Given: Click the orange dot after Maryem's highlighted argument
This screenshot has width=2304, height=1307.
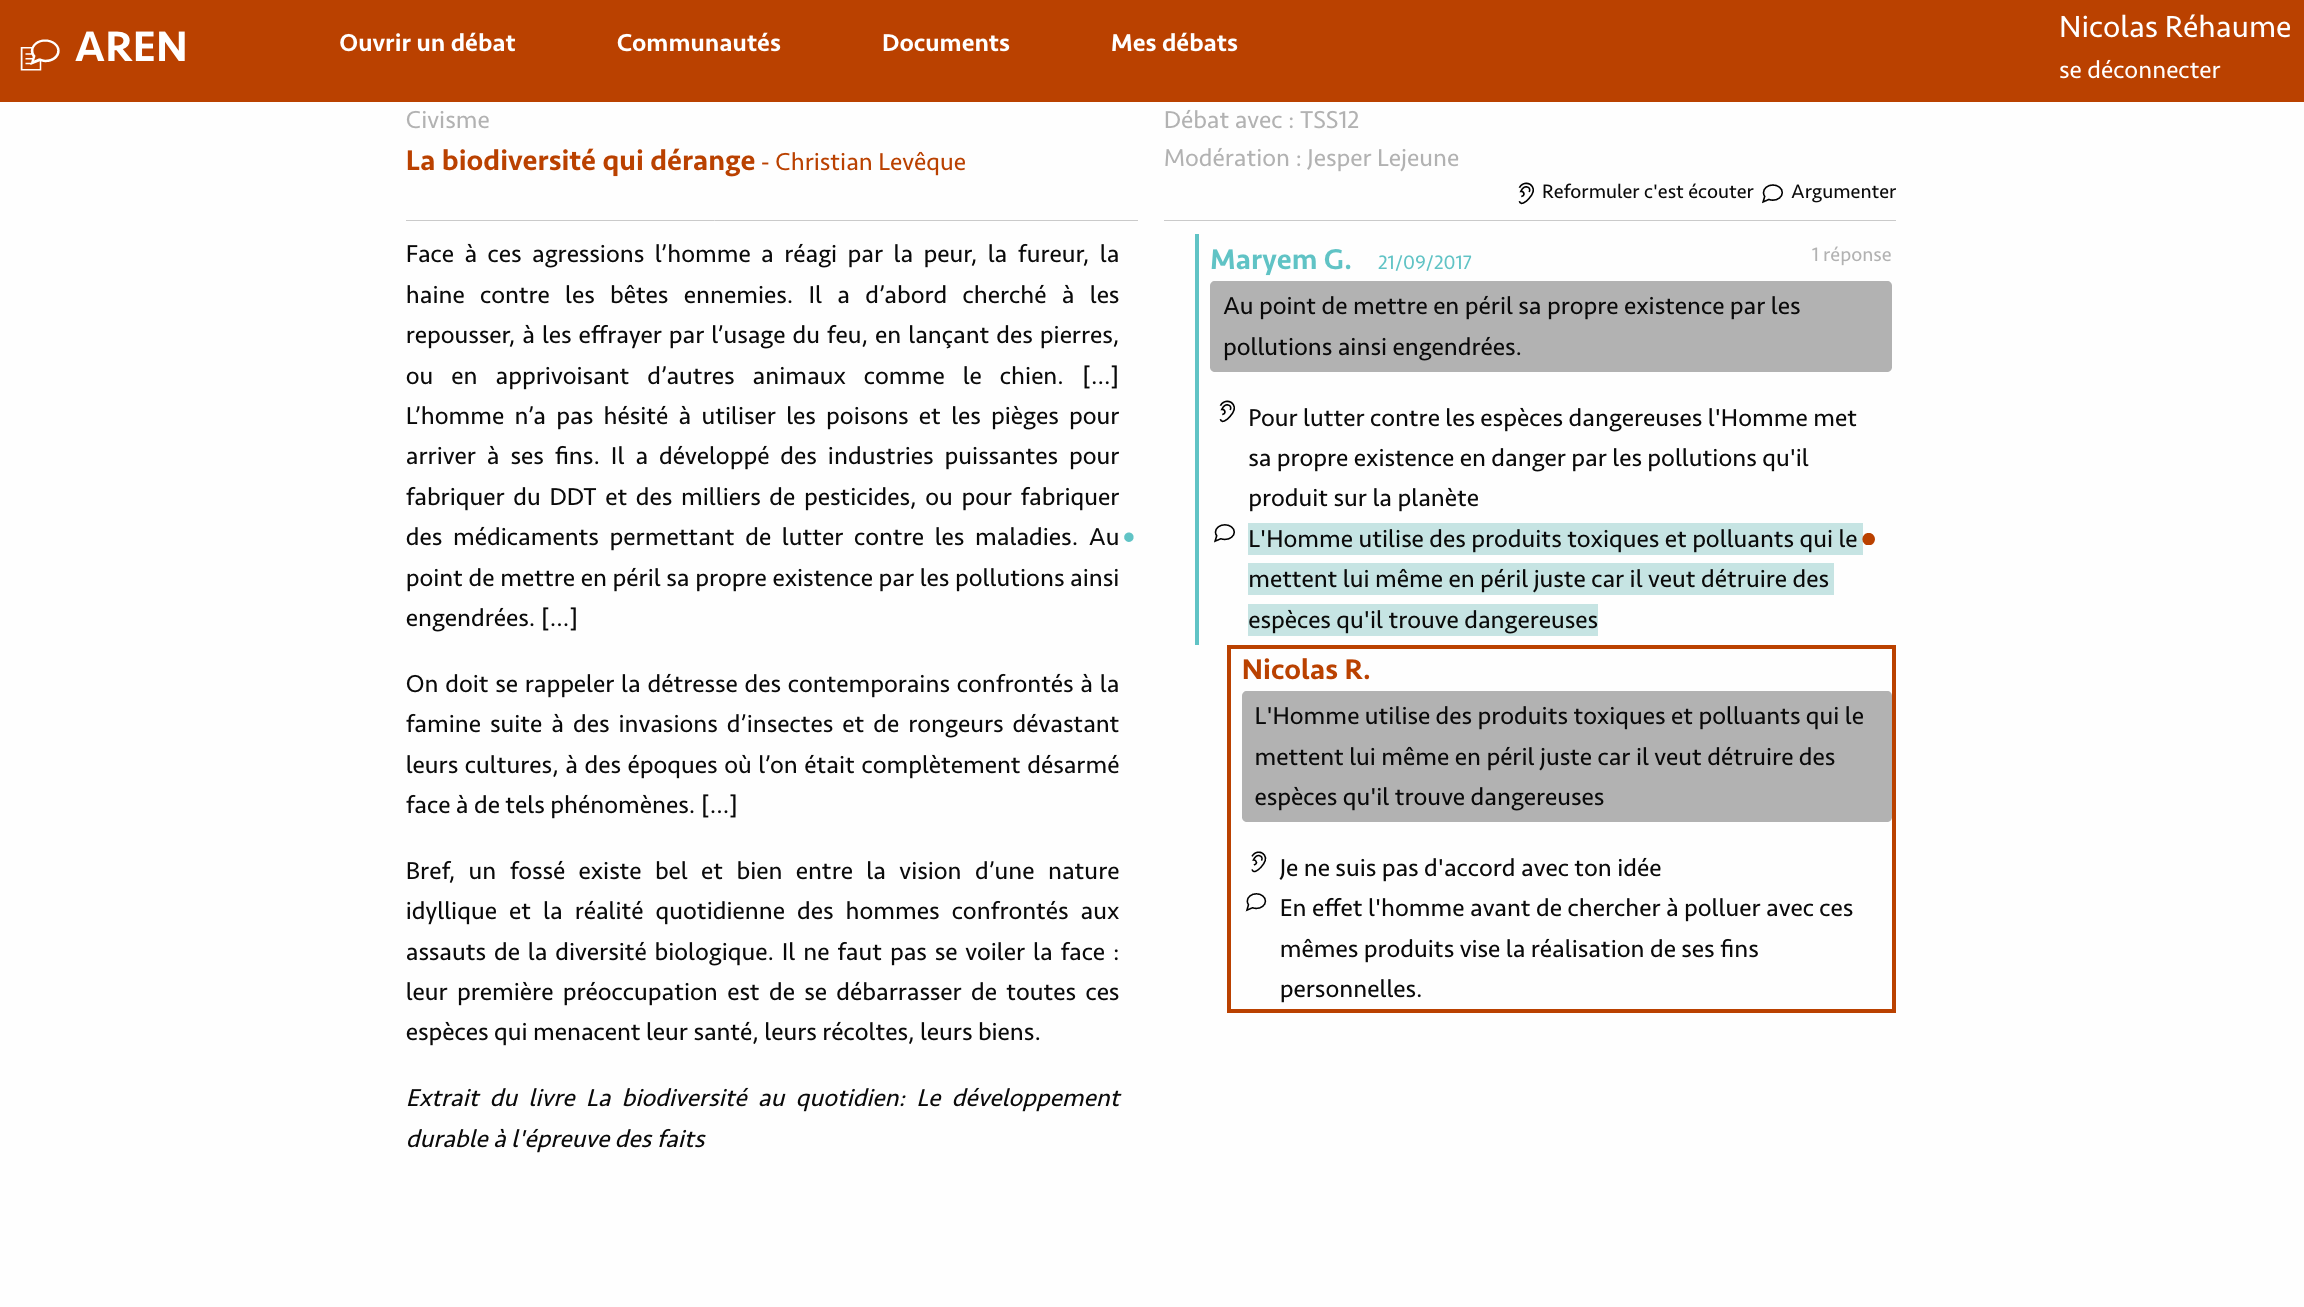Looking at the screenshot, I should tap(1868, 539).
